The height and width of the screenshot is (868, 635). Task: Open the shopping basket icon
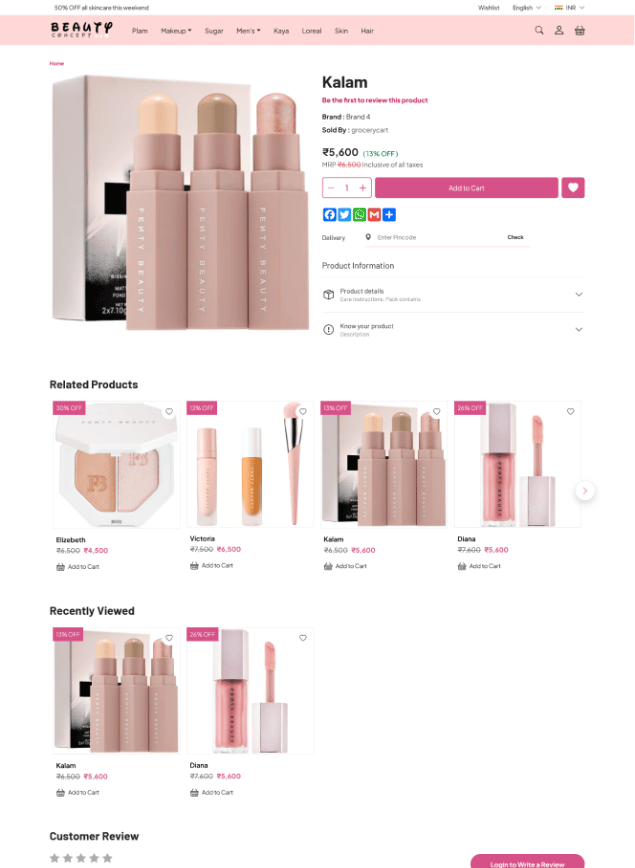[x=580, y=30]
